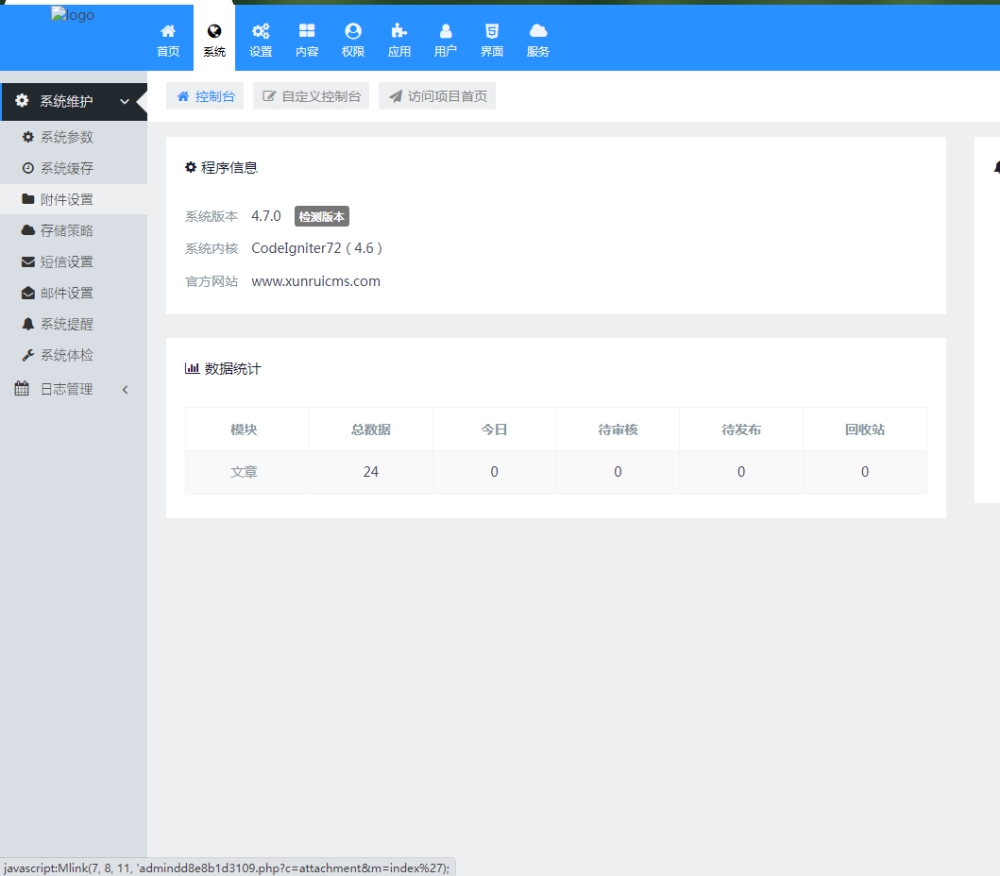Click the 总数据 column header
1000x876 pixels.
[371, 429]
